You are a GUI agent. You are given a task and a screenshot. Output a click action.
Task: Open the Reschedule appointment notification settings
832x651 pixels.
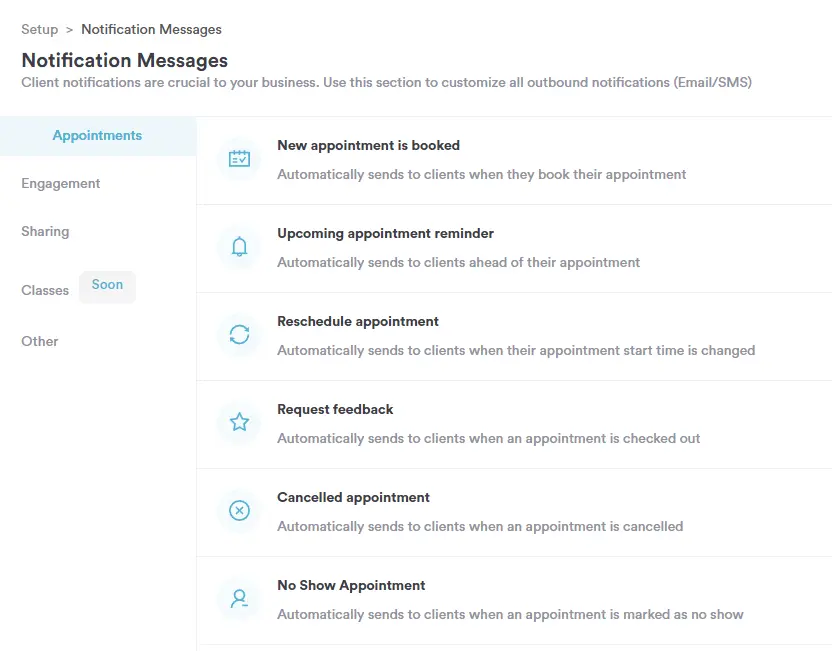pos(357,321)
